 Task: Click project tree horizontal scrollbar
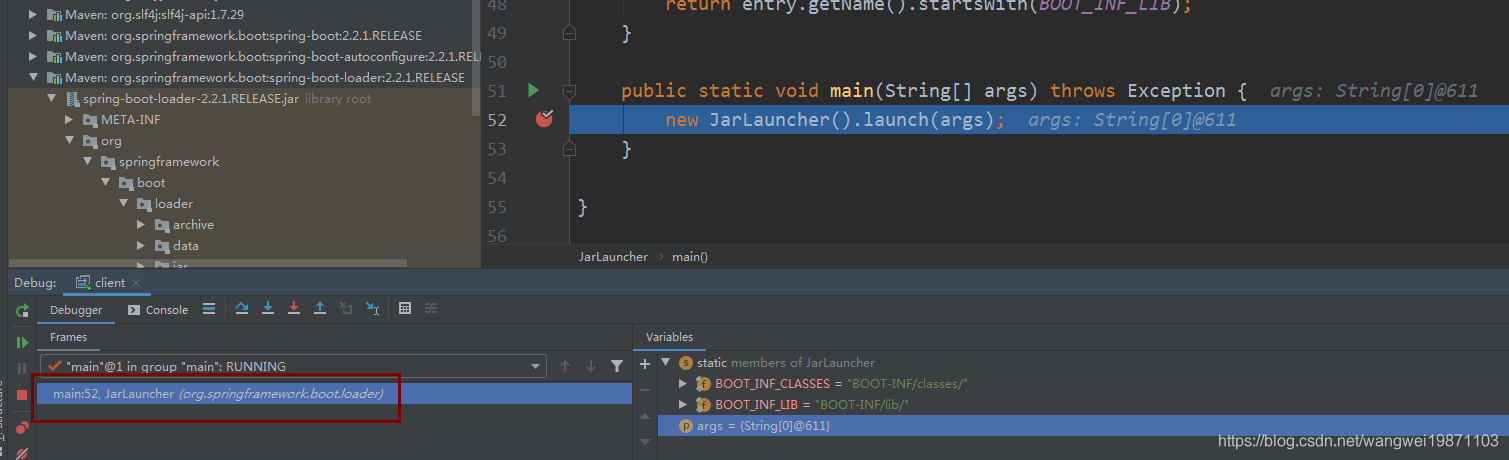[x=207, y=264]
